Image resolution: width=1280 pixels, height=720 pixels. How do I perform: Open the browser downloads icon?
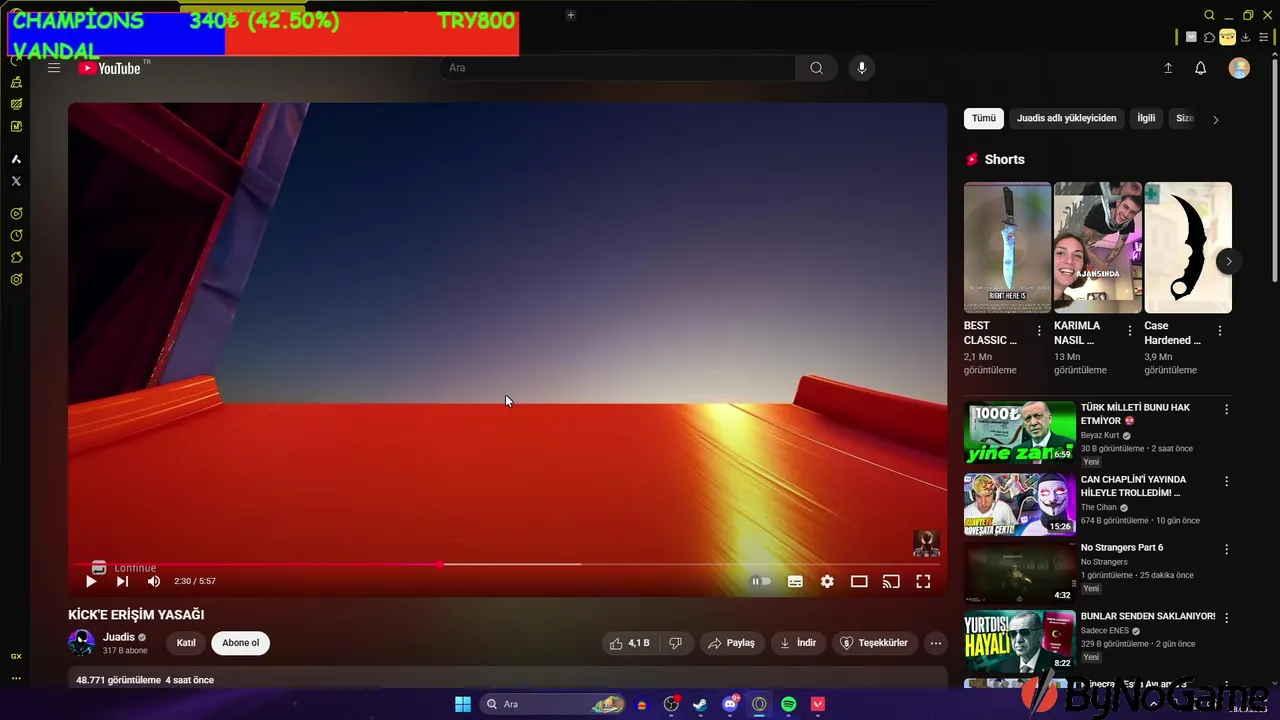1245,37
